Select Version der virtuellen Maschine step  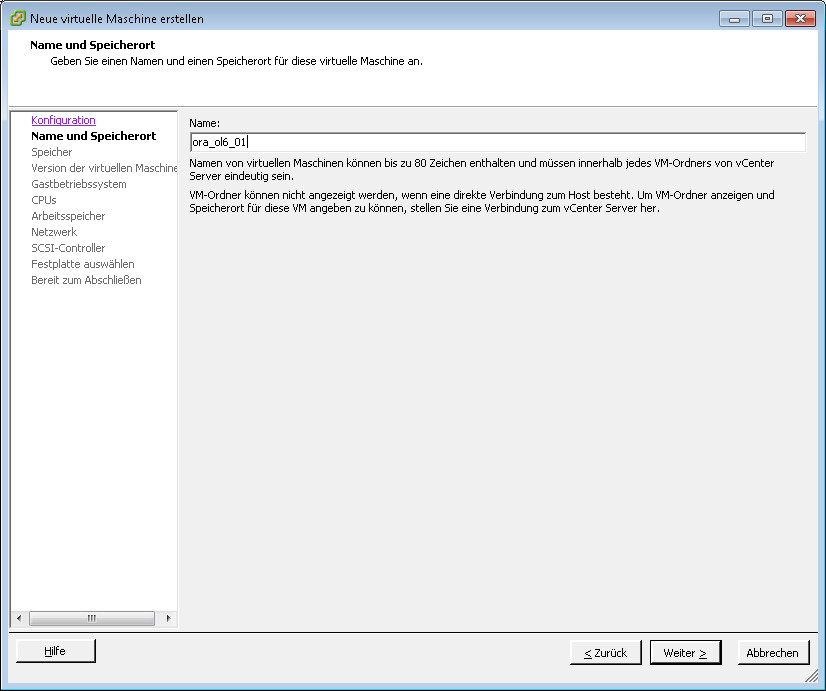click(104, 168)
